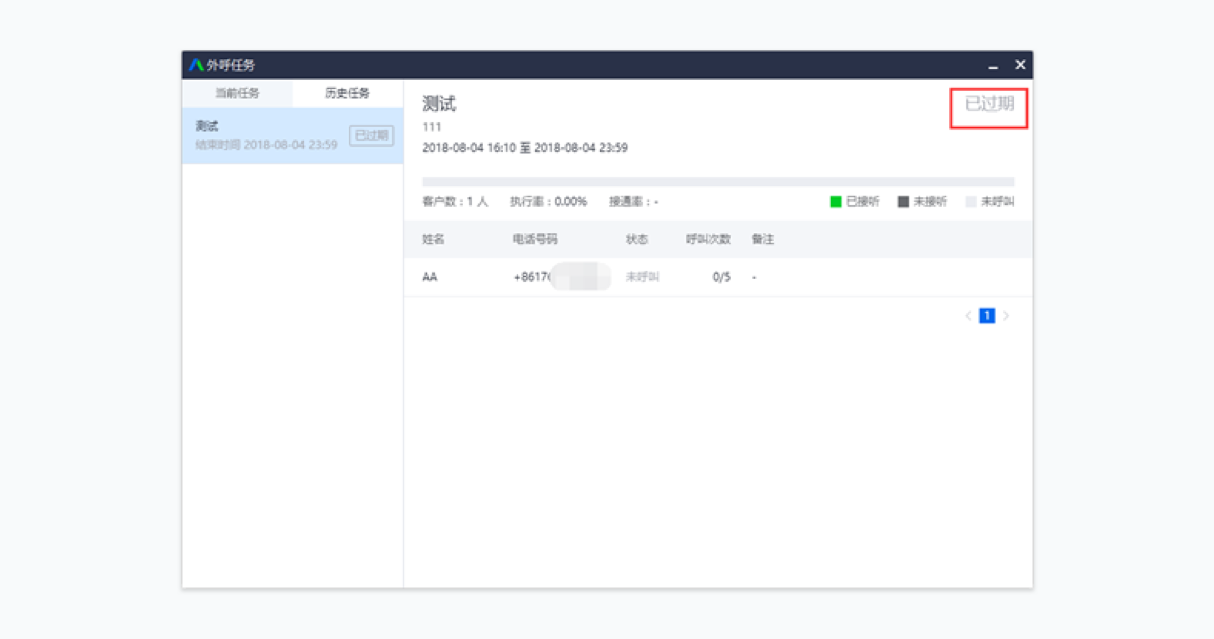Screen dimensions: 1214x639
Task: Switch to the 当前任务 tab
Action: pyautogui.click(x=237, y=93)
